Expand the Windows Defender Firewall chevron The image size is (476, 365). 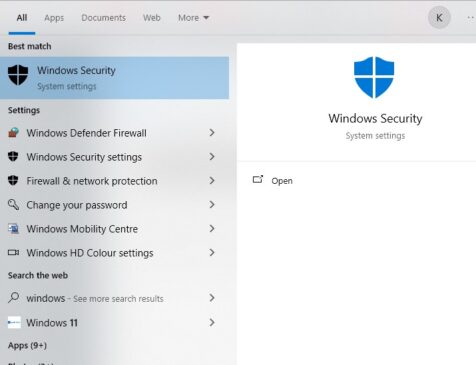(x=212, y=133)
